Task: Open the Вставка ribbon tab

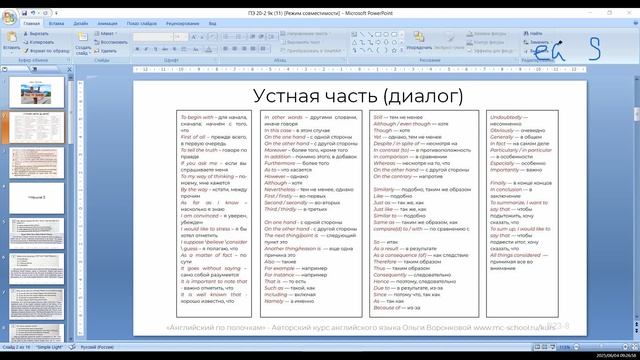Action: [x=56, y=24]
